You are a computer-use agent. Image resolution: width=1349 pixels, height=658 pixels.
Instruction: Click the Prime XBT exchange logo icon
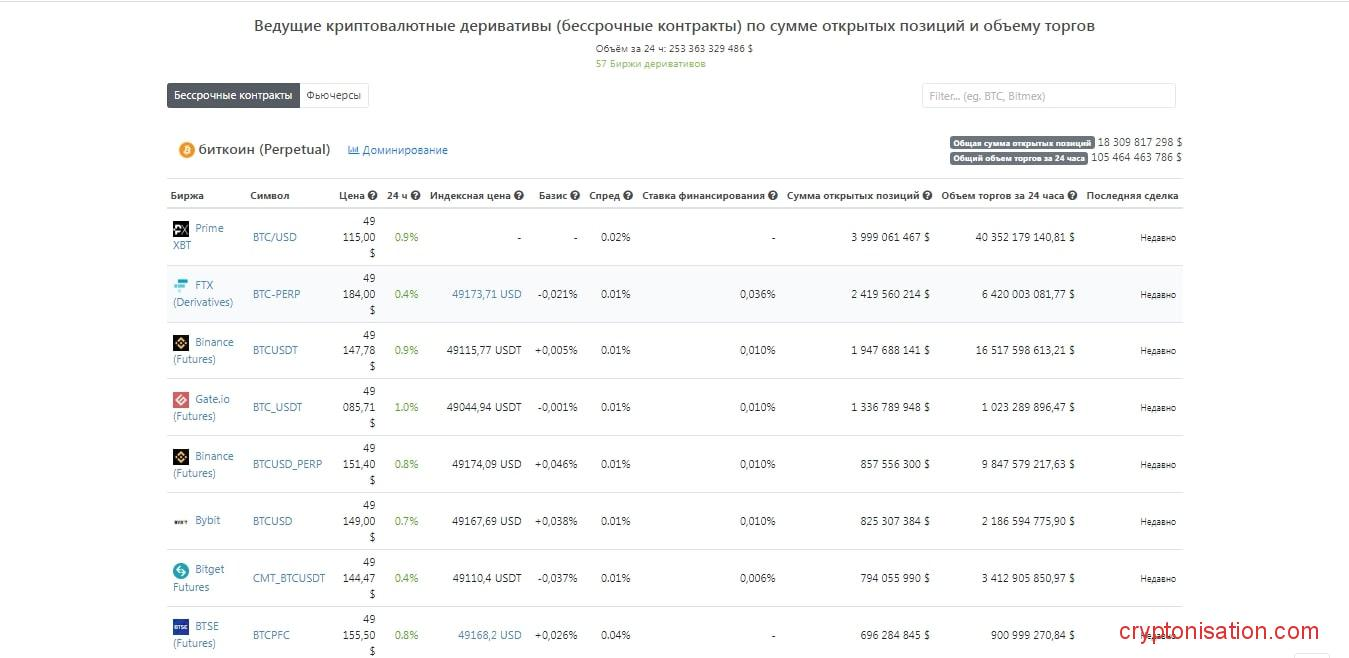pos(181,229)
